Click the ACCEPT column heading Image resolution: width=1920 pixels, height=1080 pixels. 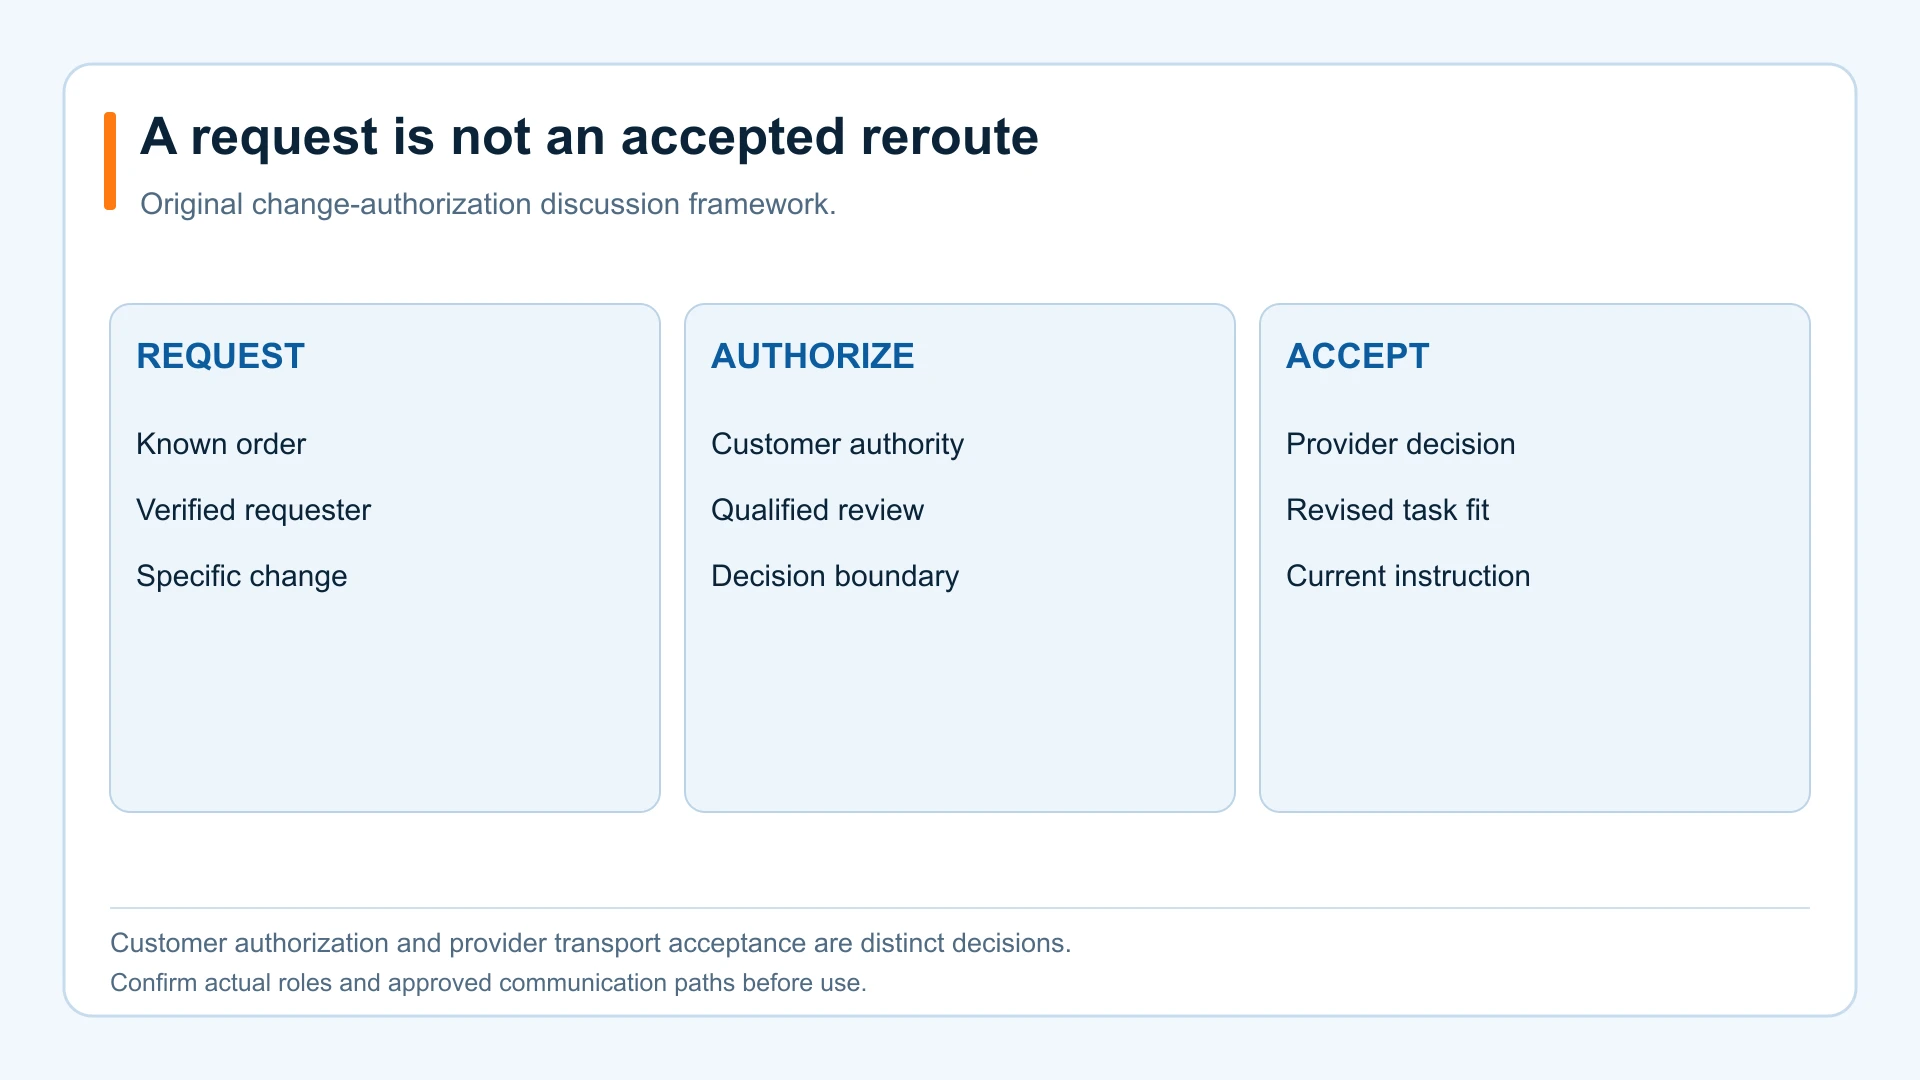pyautogui.click(x=1357, y=356)
